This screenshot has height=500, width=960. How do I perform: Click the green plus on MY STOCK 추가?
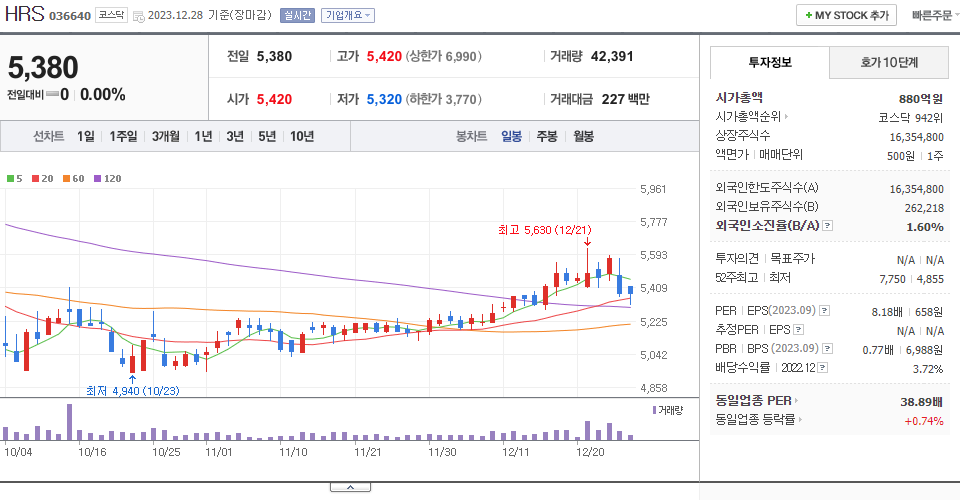809,15
